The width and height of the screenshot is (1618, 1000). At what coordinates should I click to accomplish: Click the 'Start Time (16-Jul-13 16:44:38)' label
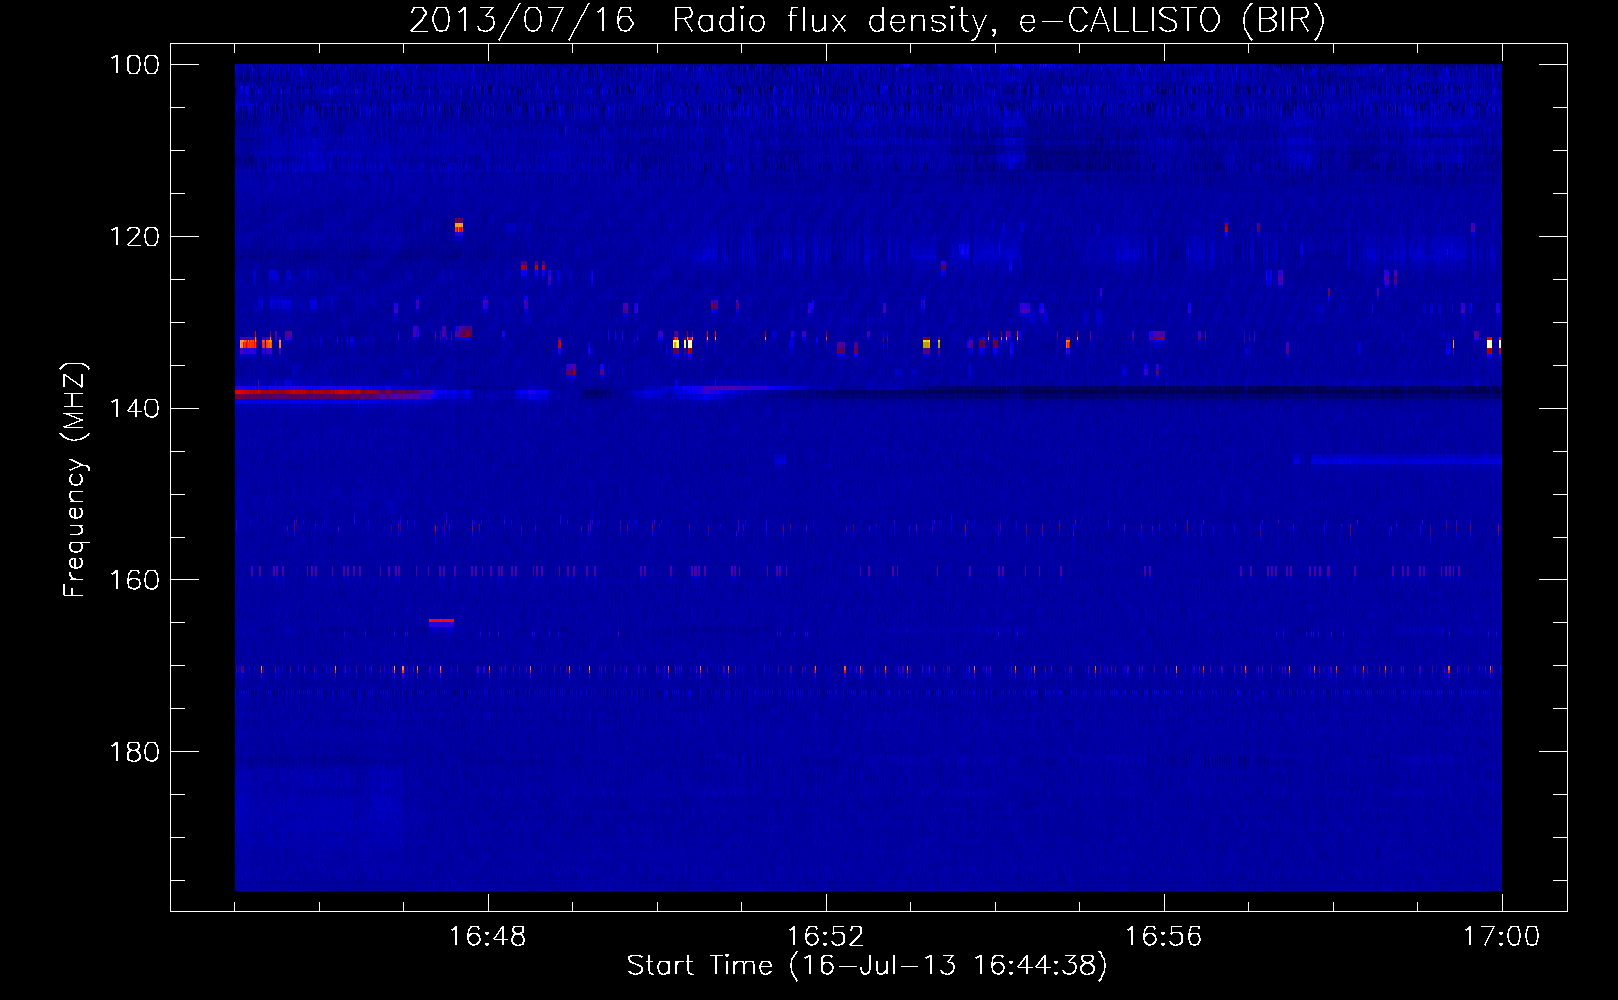(x=867, y=966)
